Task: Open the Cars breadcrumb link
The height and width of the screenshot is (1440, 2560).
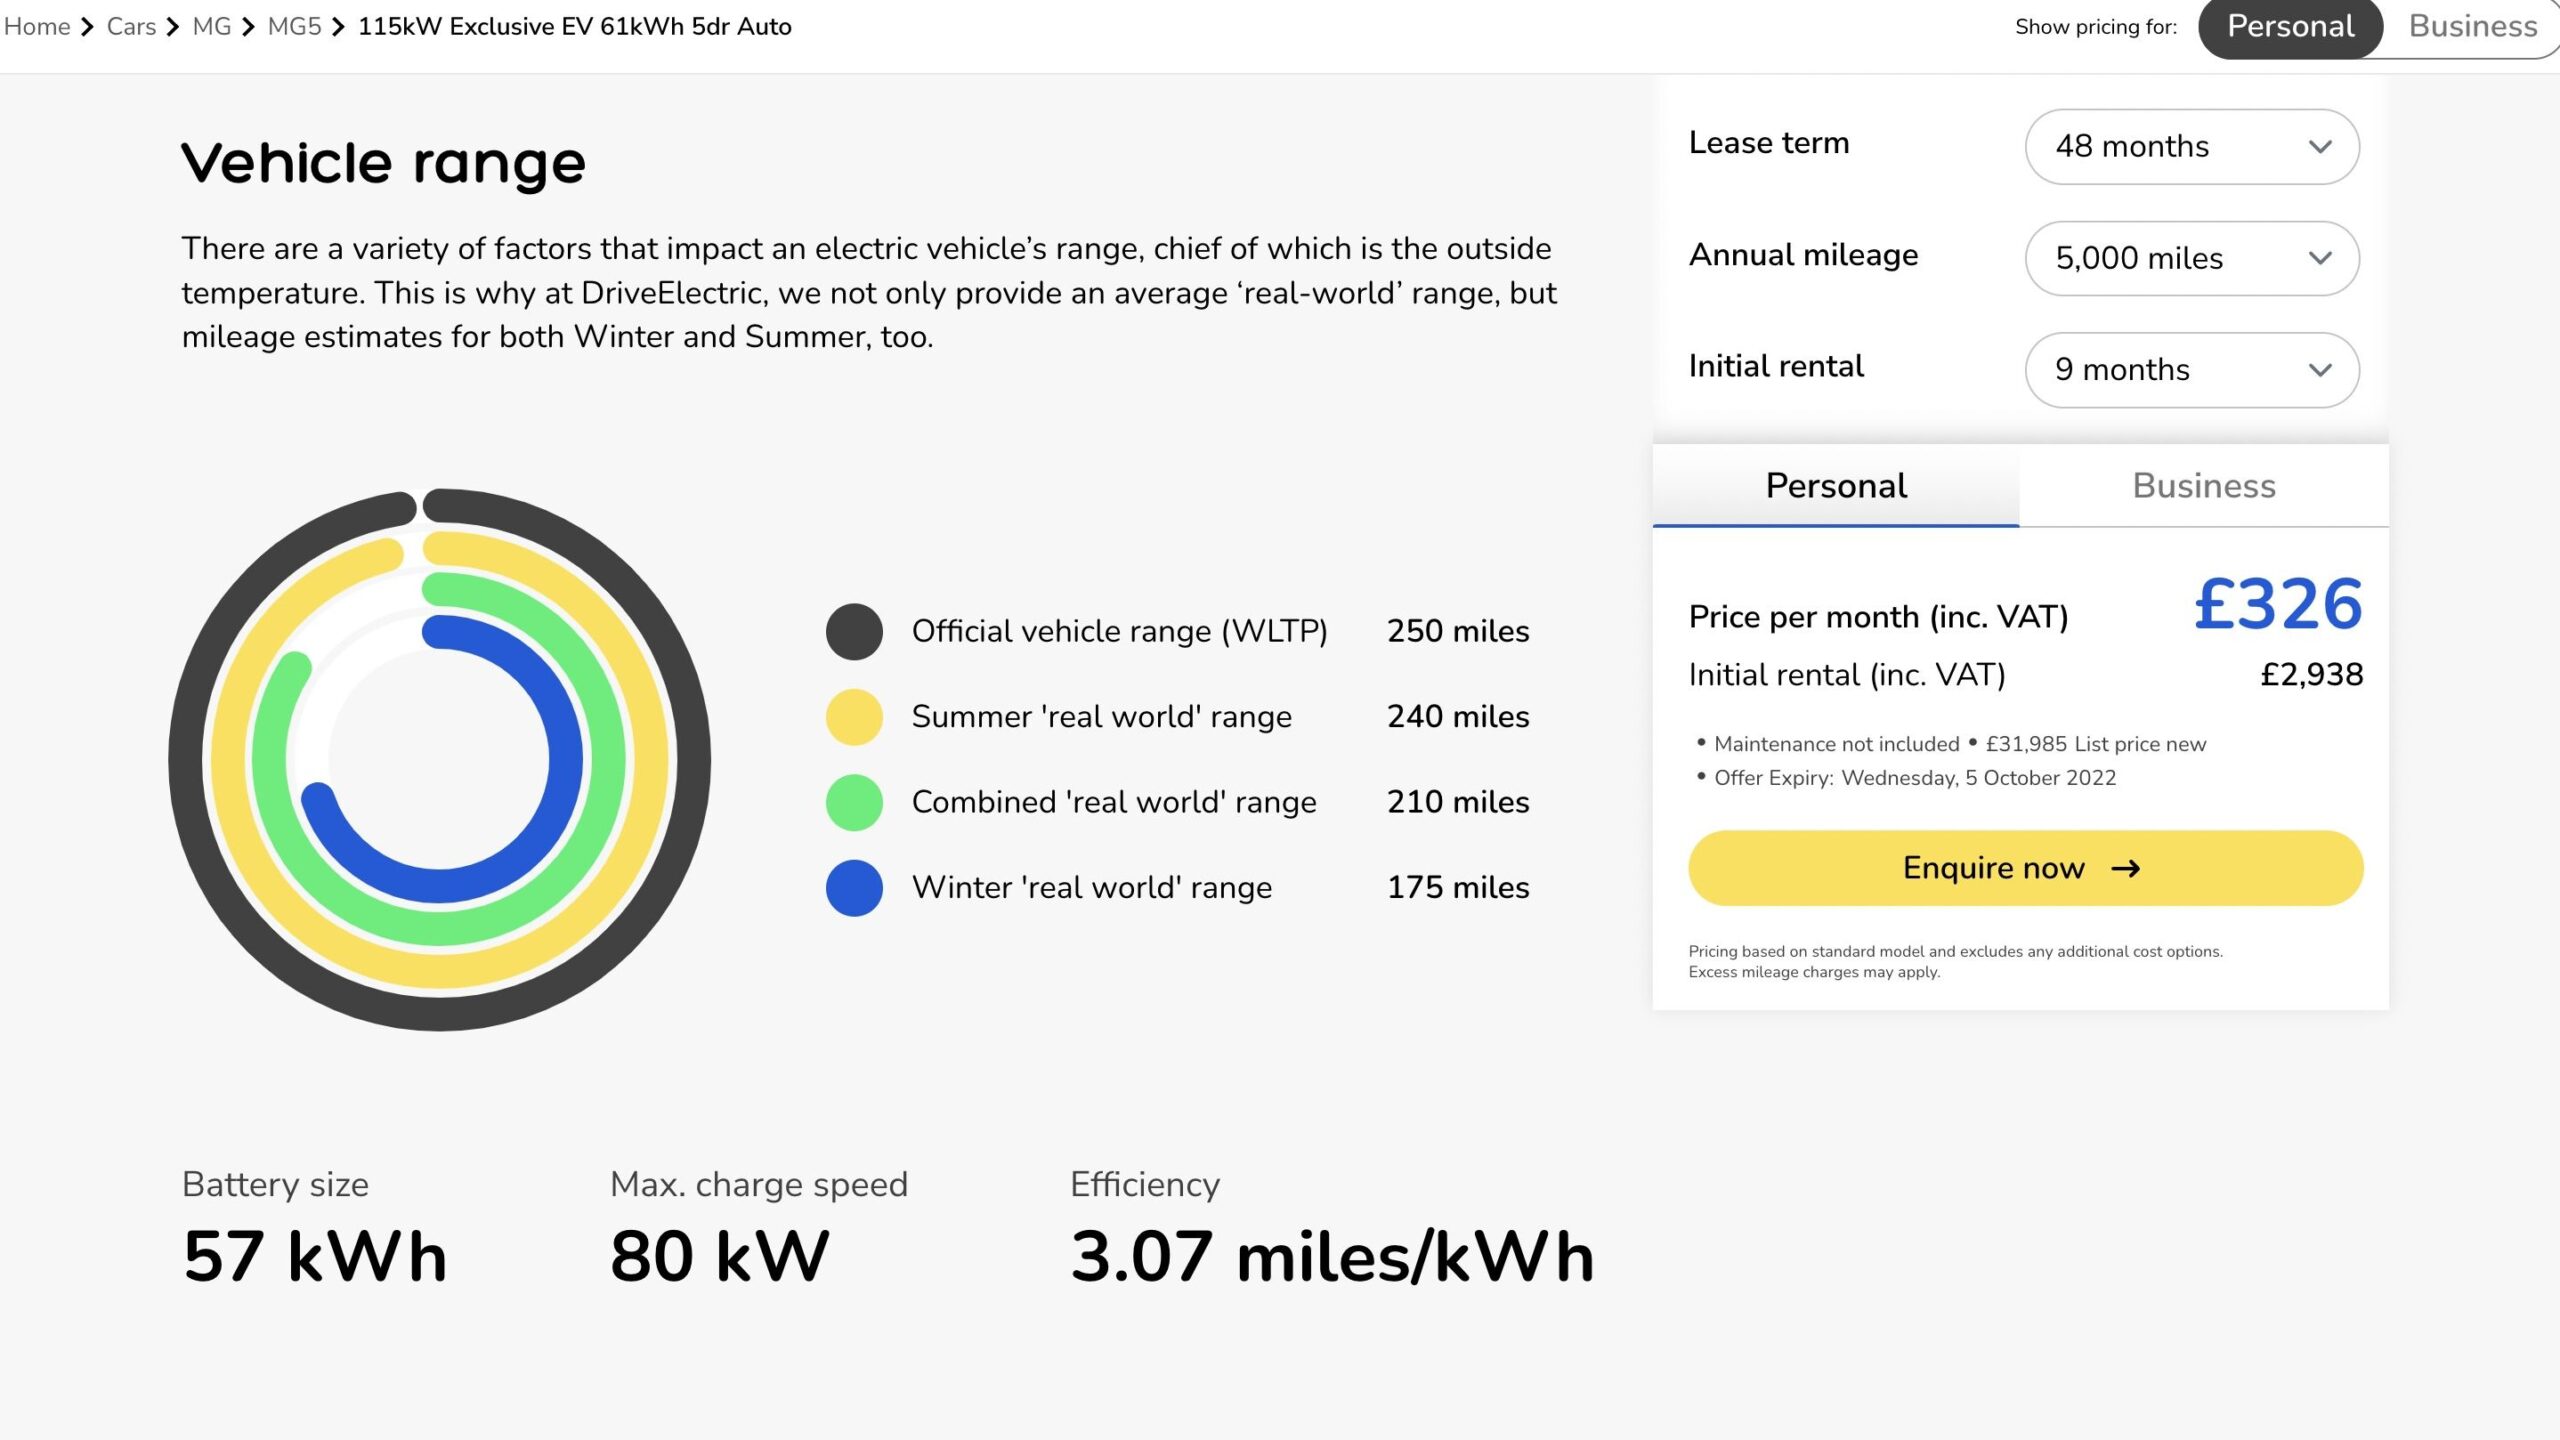Action: [x=131, y=27]
